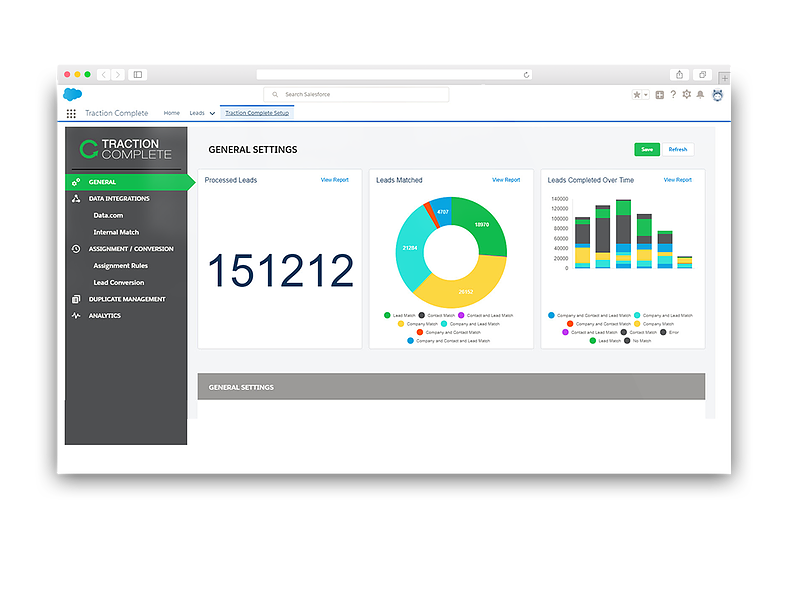This screenshot has height=603, width=792.
Task: Click the browser back arrow
Action: (104, 75)
